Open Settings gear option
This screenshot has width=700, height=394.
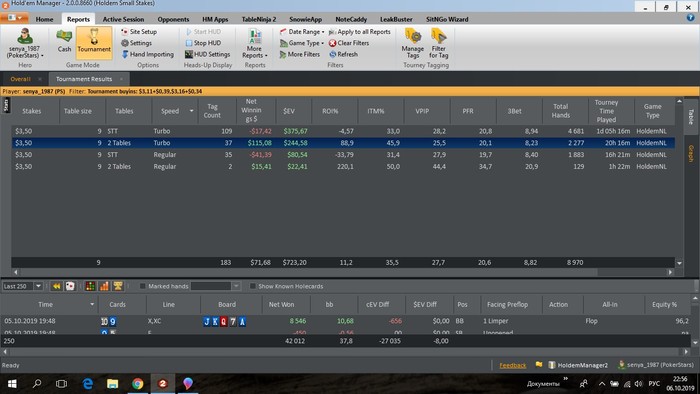click(x=137, y=43)
